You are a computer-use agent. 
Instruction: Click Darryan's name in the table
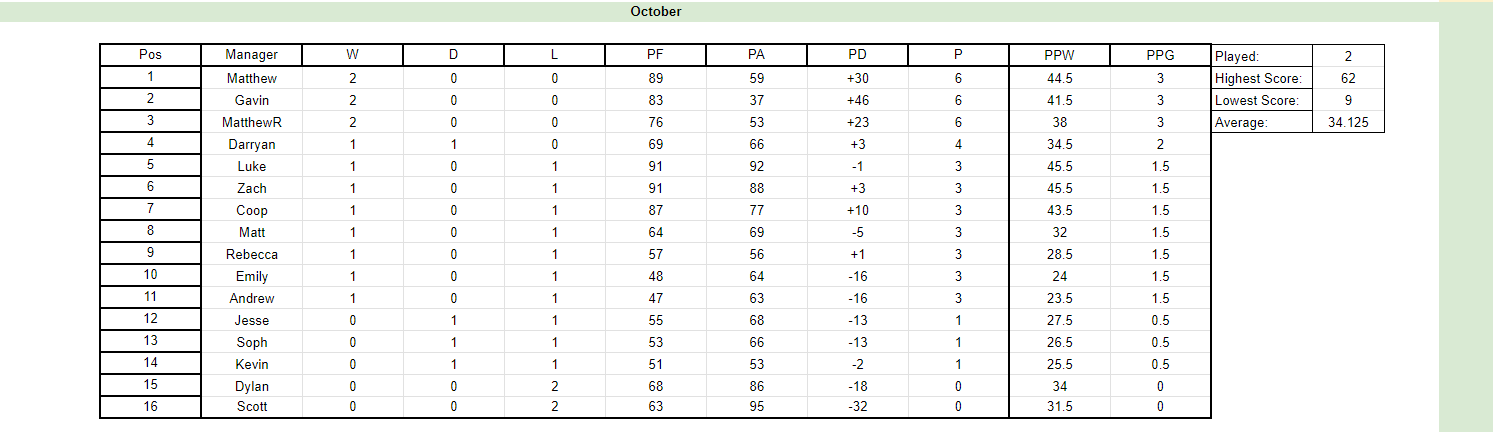[251, 144]
